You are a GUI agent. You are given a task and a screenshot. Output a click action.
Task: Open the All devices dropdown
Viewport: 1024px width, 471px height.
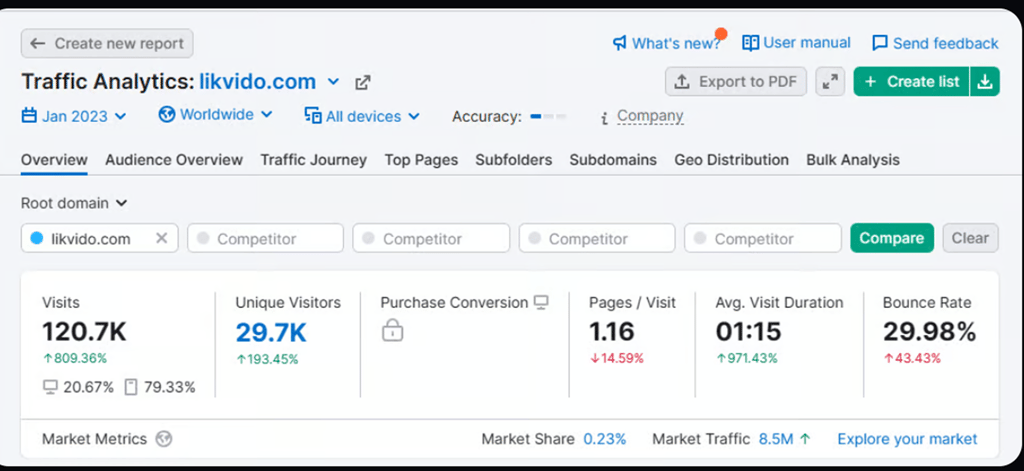point(362,116)
